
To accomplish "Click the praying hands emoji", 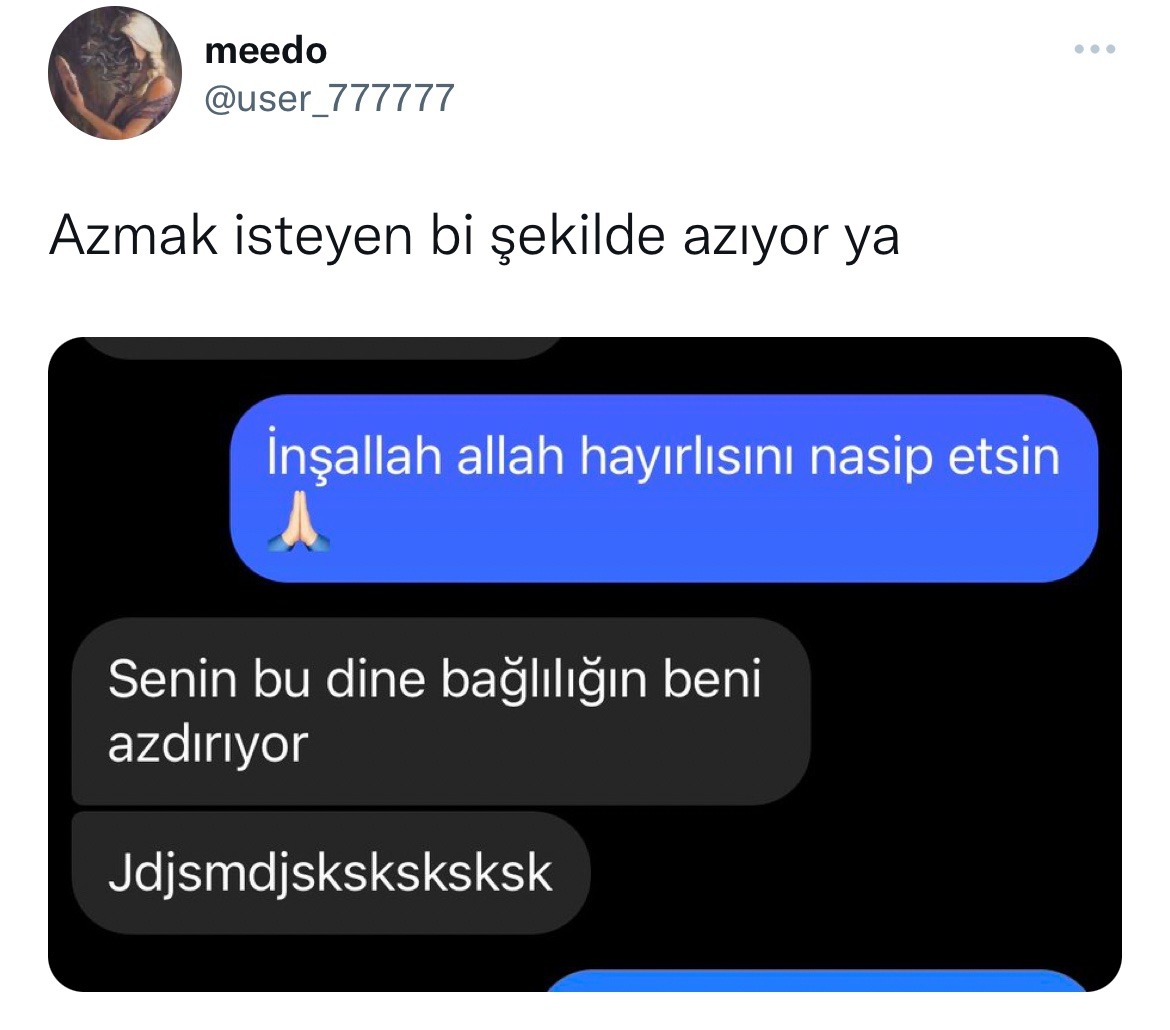I will pyautogui.click(x=298, y=521).
